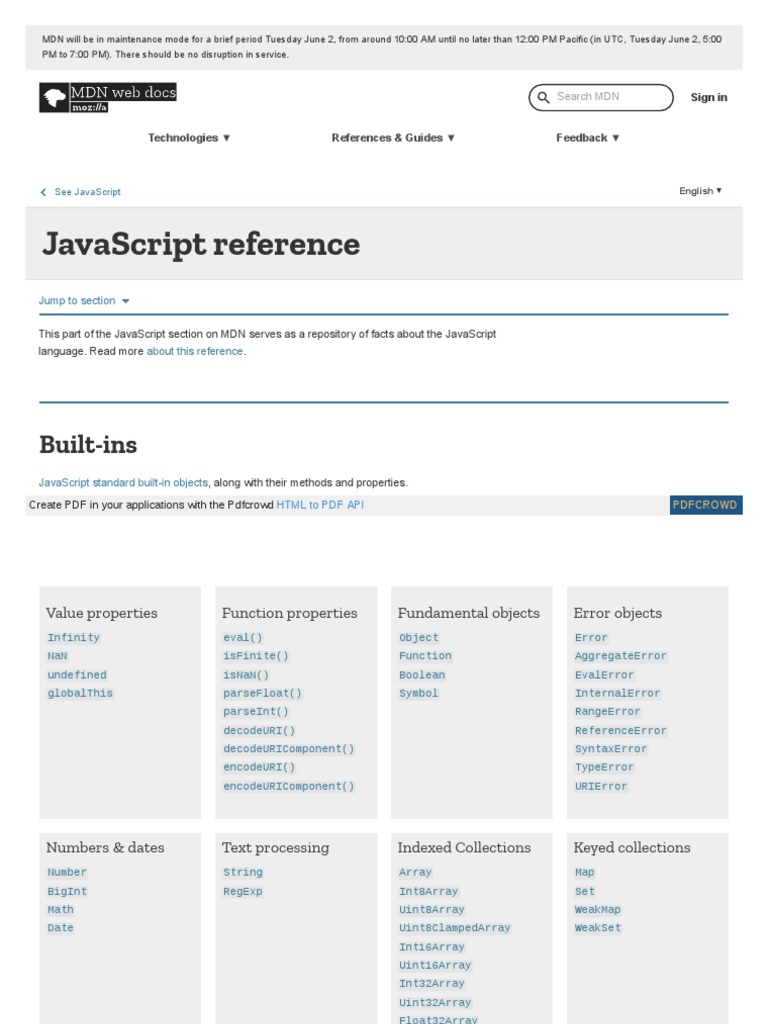
Task: Click the Sign in link
Action: tap(709, 97)
